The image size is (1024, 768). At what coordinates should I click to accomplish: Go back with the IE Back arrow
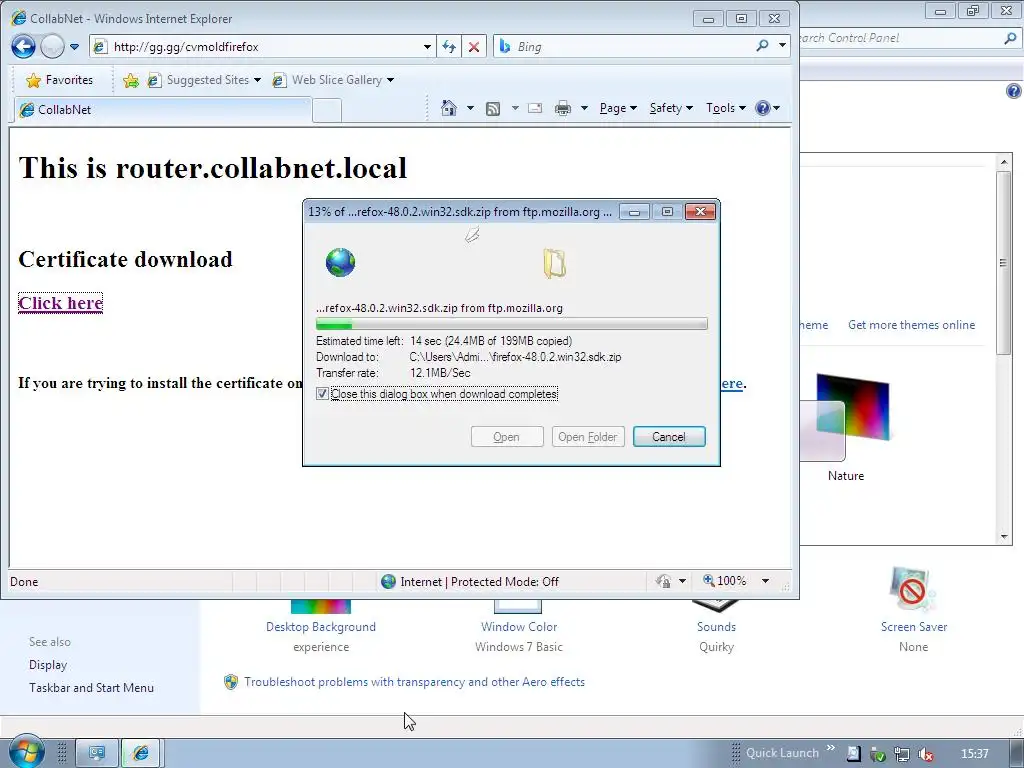point(24,46)
